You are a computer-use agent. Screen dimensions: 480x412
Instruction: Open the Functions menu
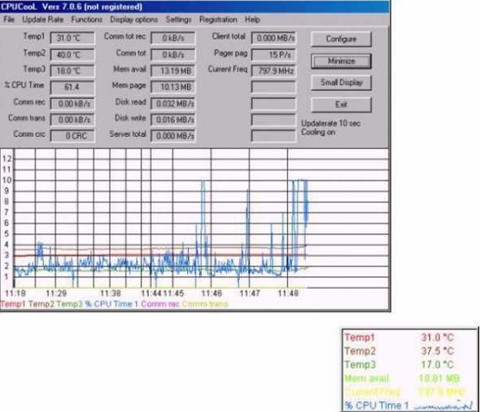87,20
